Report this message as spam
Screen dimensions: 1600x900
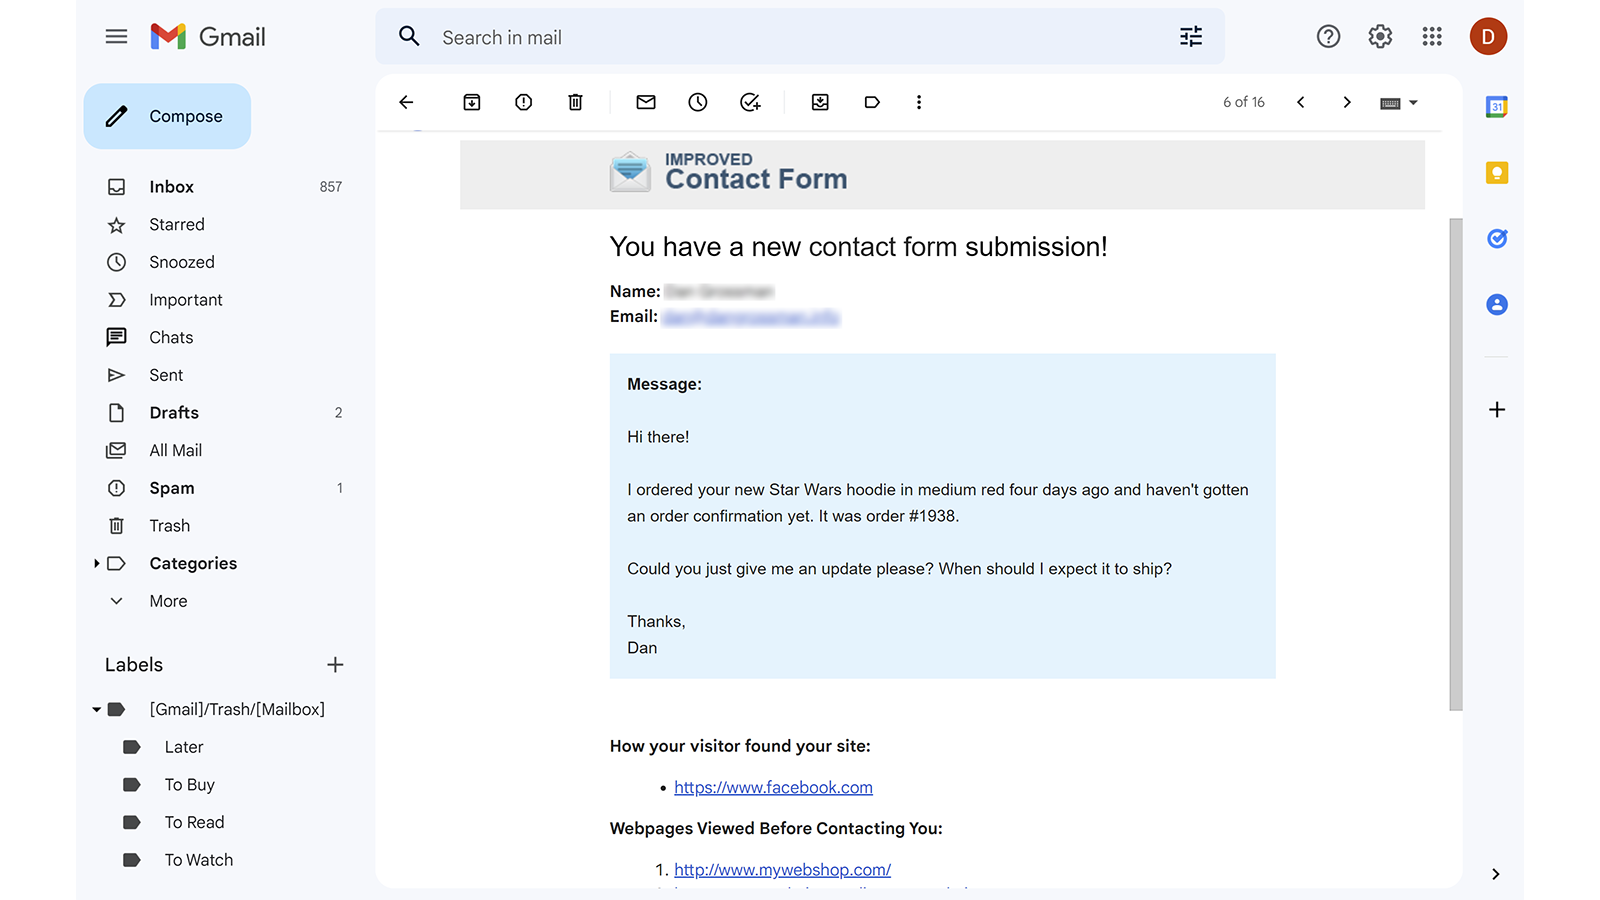click(523, 102)
